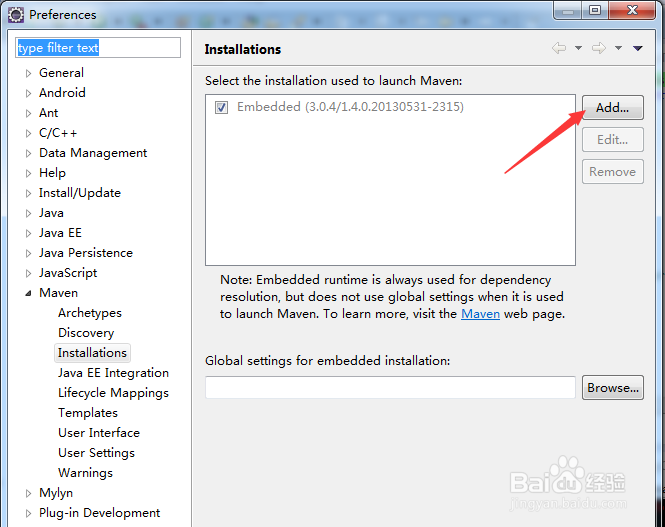Select the Java EE category
665x527 pixels.
click(x=60, y=233)
